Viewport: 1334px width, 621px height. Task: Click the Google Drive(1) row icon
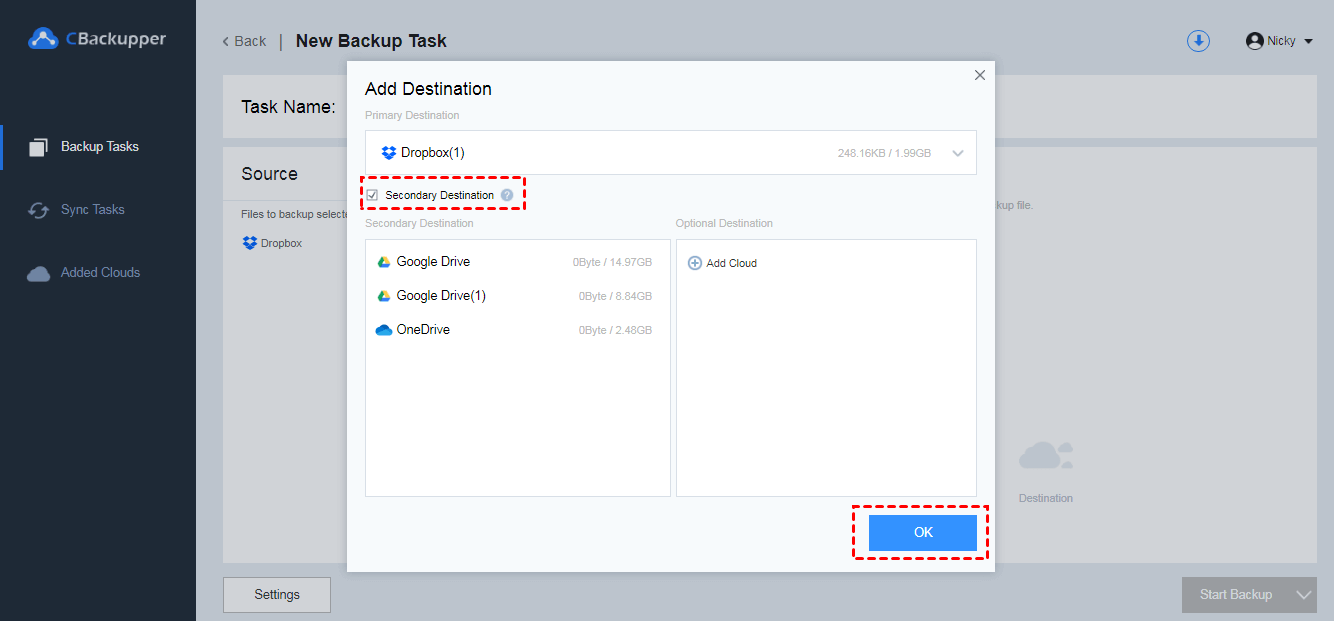(x=383, y=296)
